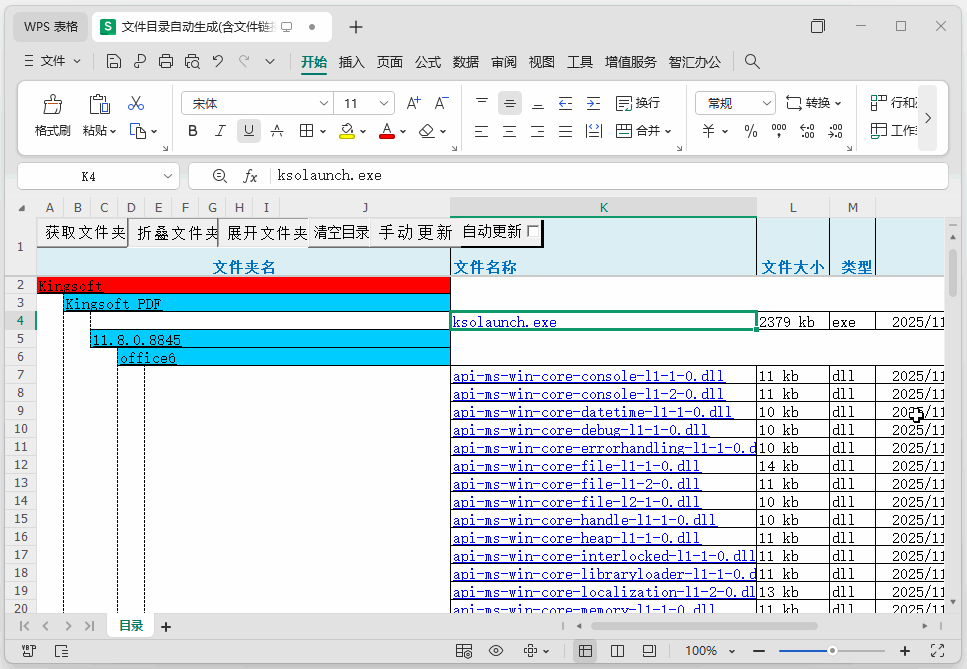The width and height of the screenshot is (967, 669).
Task: Click the 展开文件夹 button
Action: pyautogui.click(x=264, y=232)
